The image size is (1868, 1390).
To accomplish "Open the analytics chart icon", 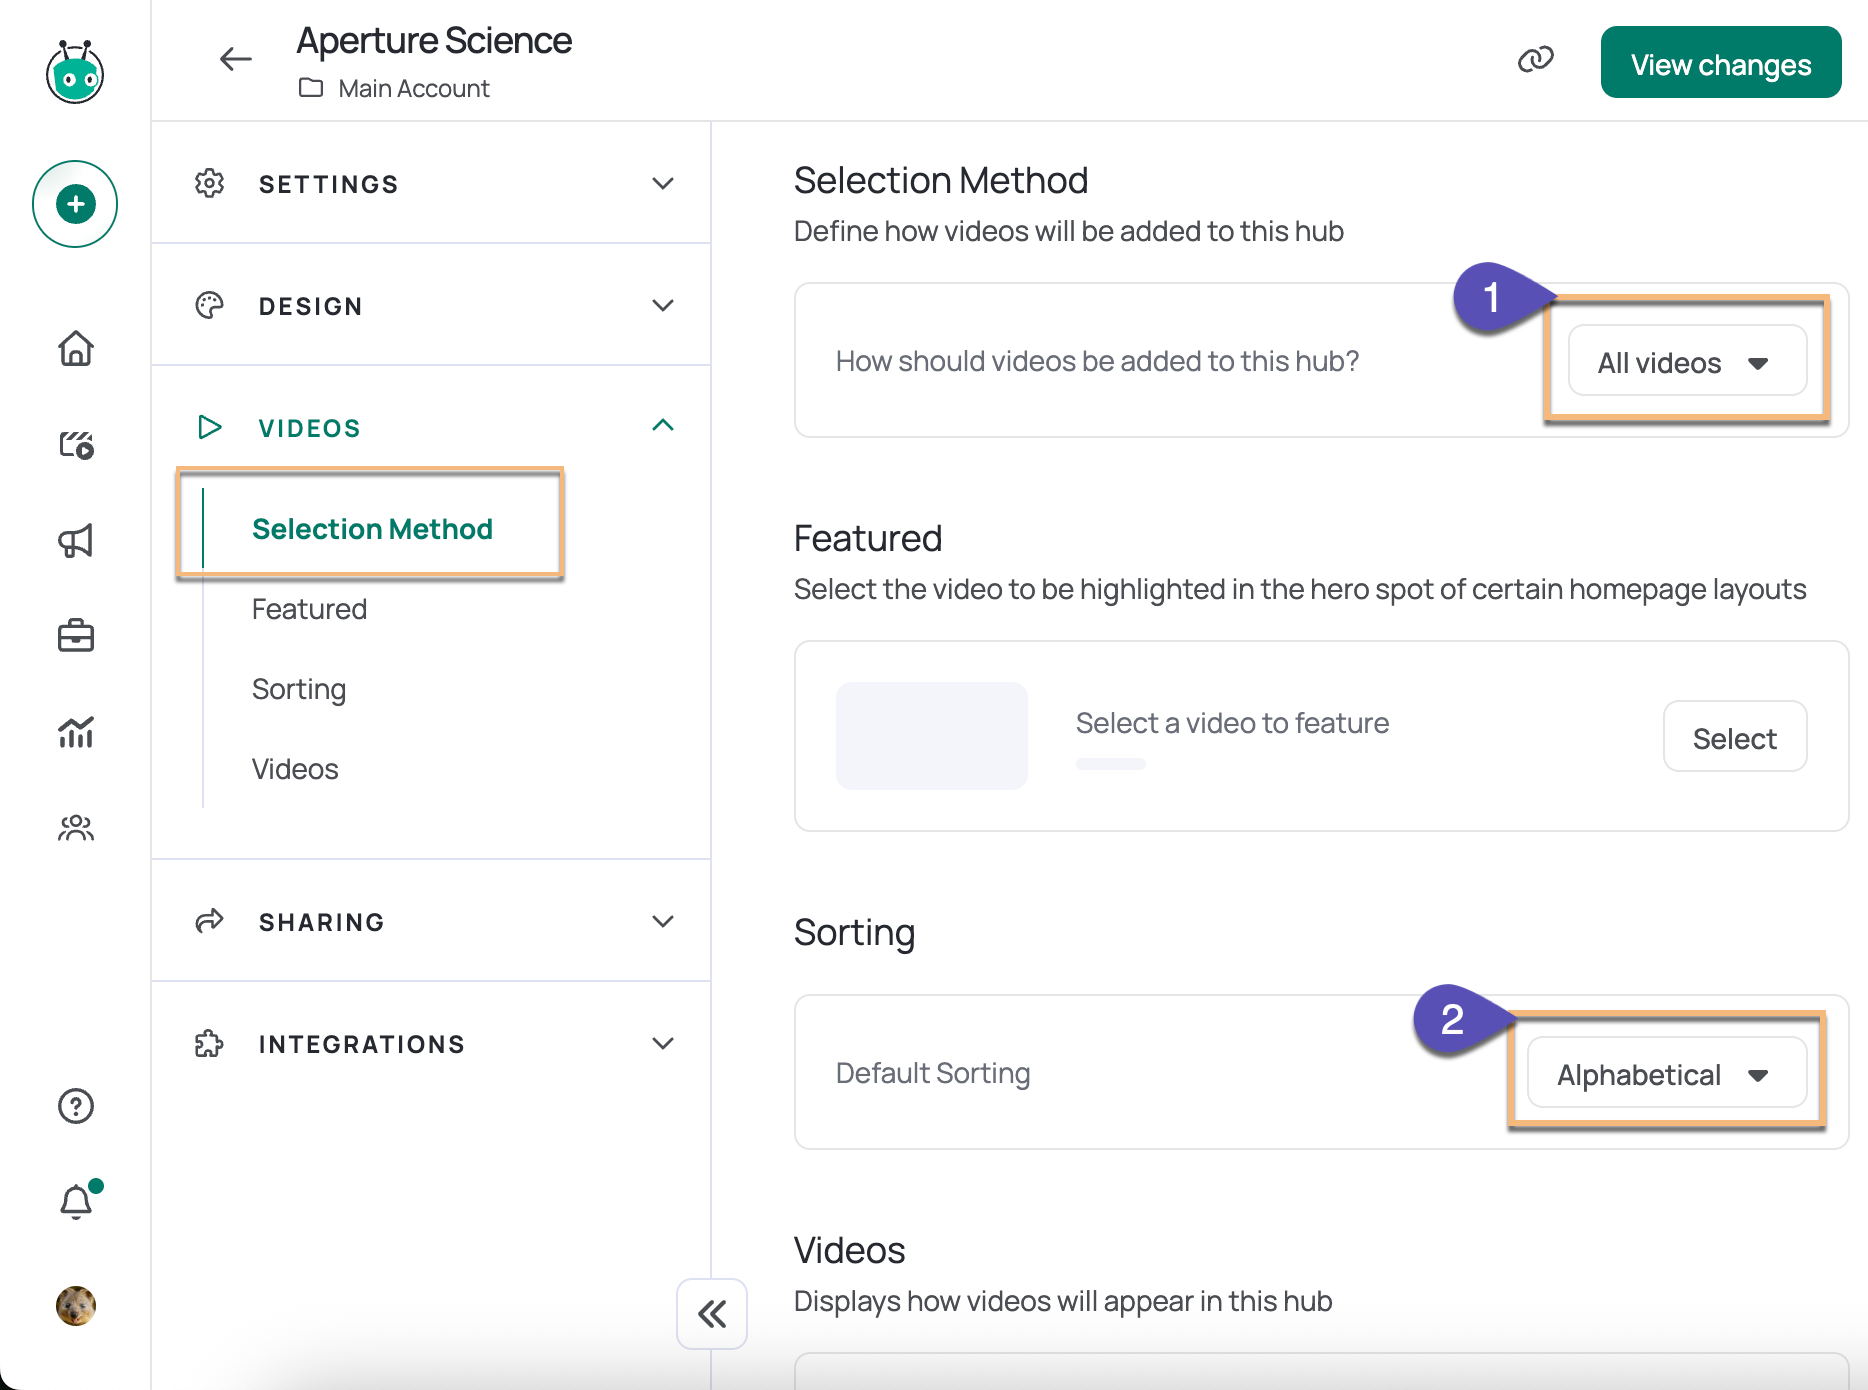I will coord(76,732).
